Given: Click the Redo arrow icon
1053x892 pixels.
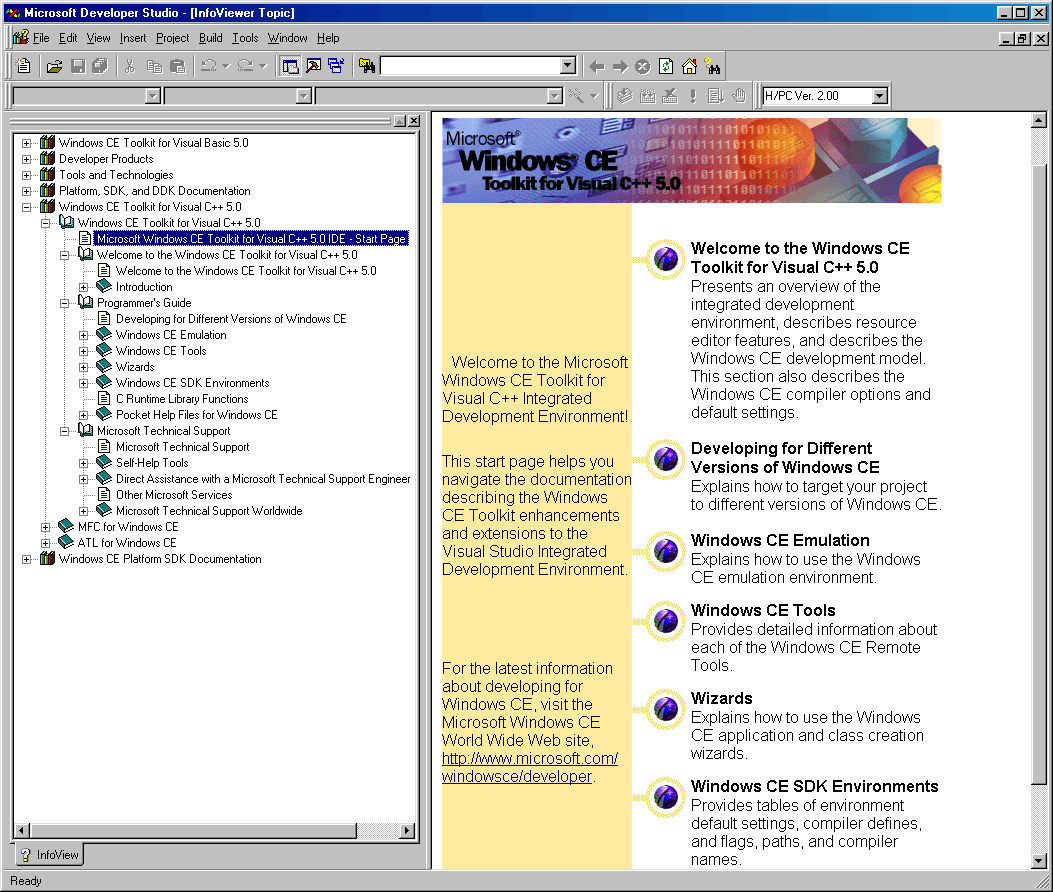Looking at the screenshot, I should click(246, 66).
